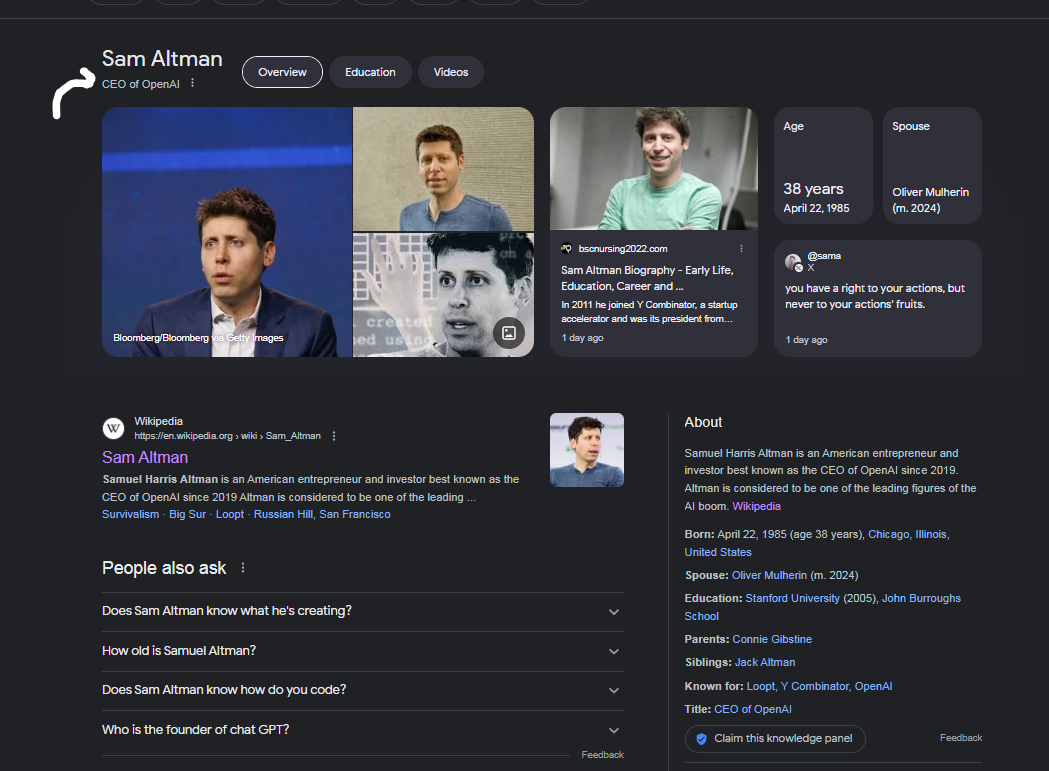The width and height of the screenshot is (1049, 771).
Task: Expand "Does Sam Altman know how do you code?"
Action: [x=363, y=690]
